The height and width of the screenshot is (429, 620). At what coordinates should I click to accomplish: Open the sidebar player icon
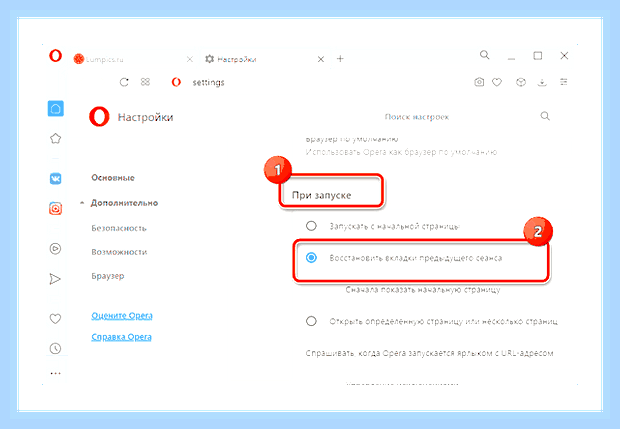(55, 249)
